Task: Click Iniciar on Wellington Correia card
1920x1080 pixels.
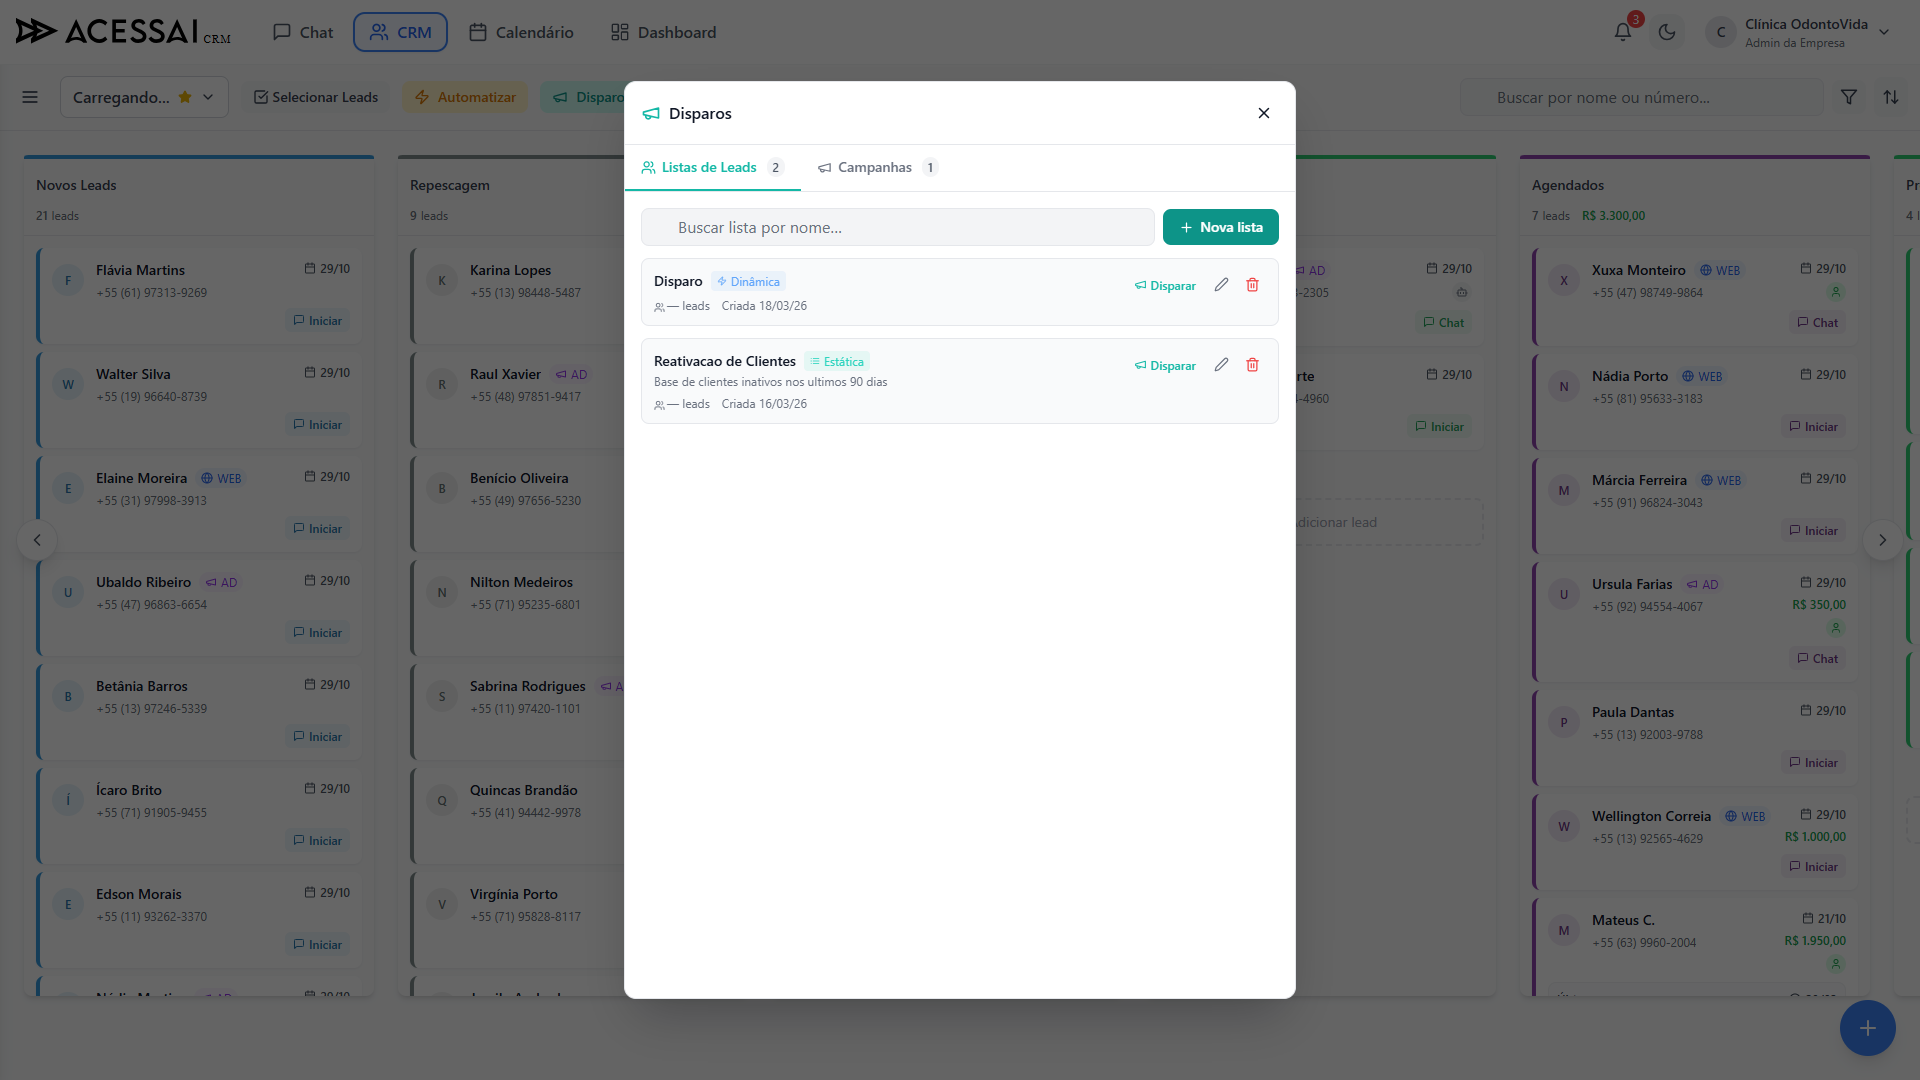Action: point(1813,867)
